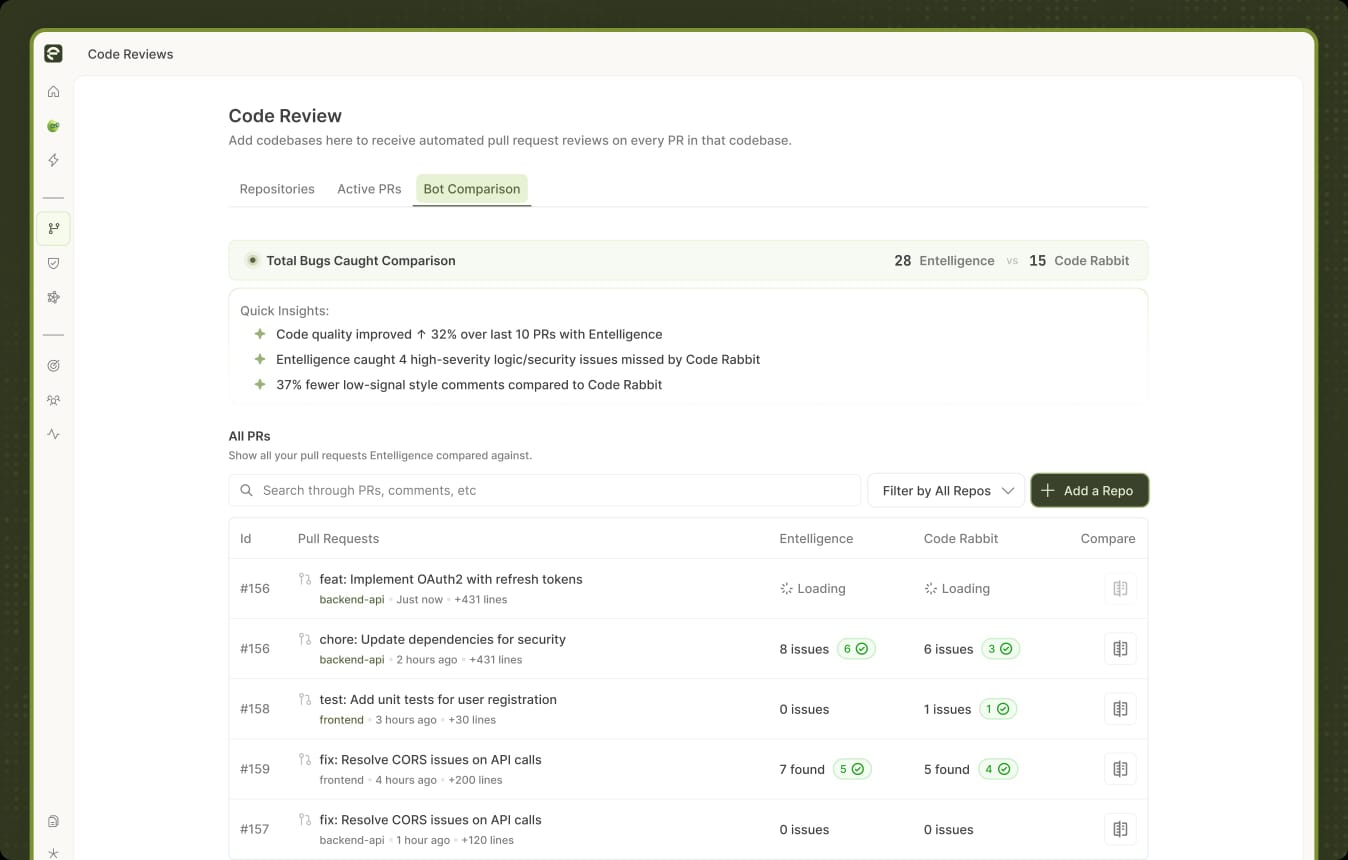Click pull request icon in the #159 row
The image size is (1348, 860).
305,759
